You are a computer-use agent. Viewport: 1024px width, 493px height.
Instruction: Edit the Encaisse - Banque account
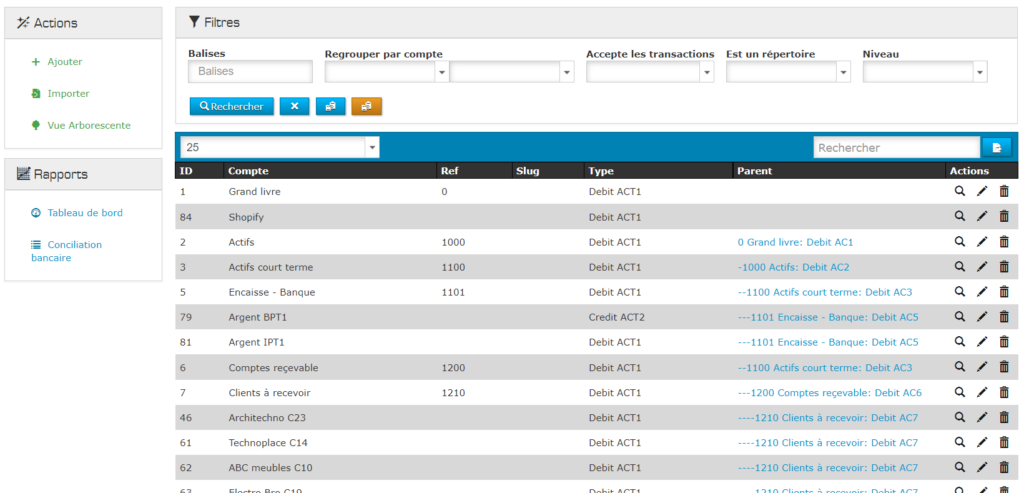(982, 292)
